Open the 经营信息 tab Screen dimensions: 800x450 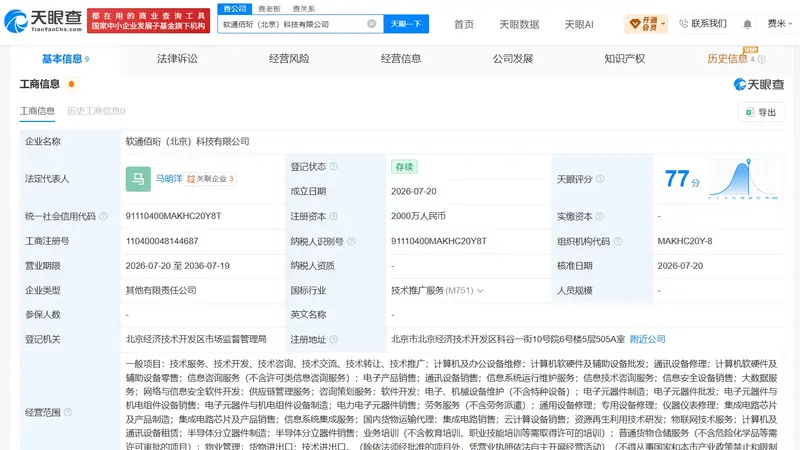coord(401,59)
